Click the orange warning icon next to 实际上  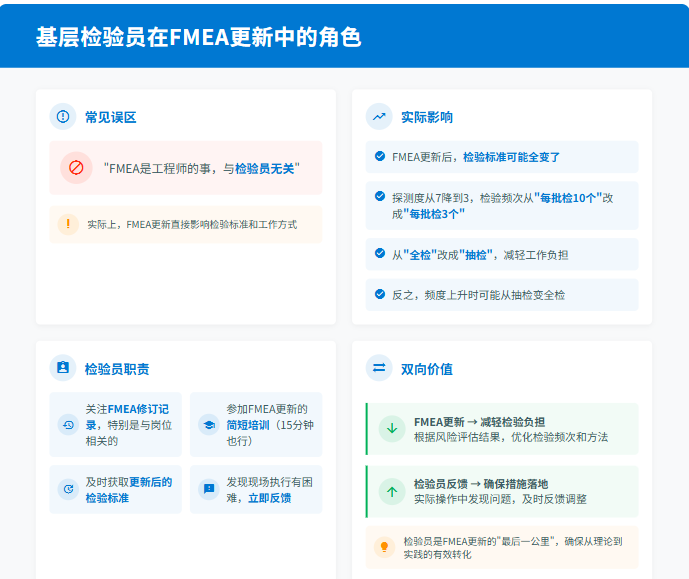pyautogui.click(x=68, y=224)
